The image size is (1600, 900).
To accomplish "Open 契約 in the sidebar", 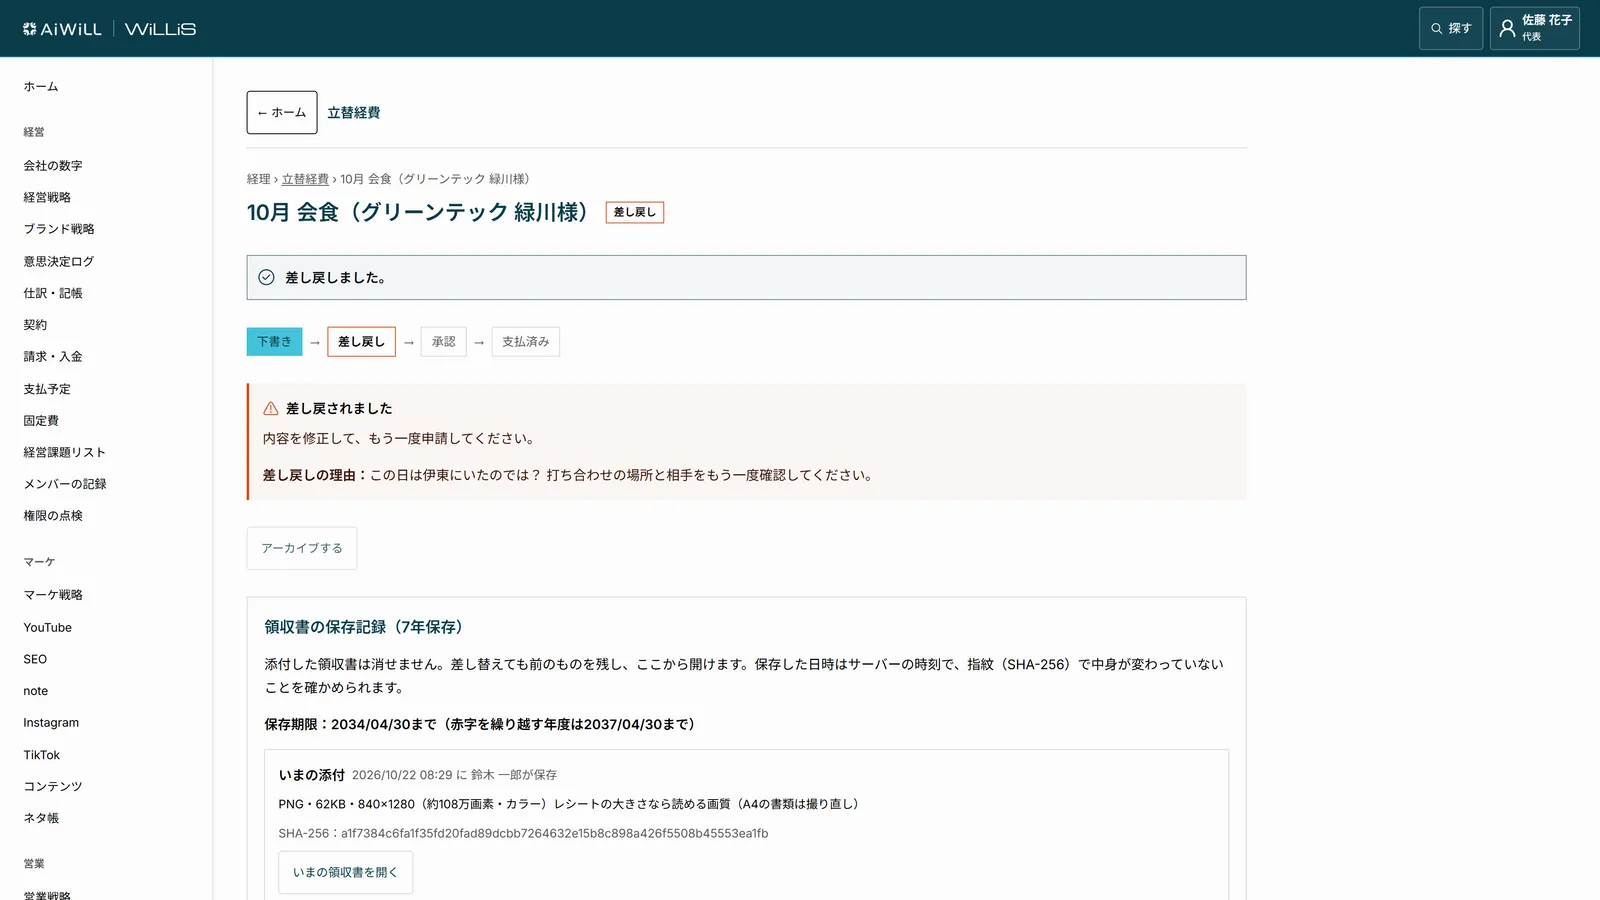I will [35, 325].
